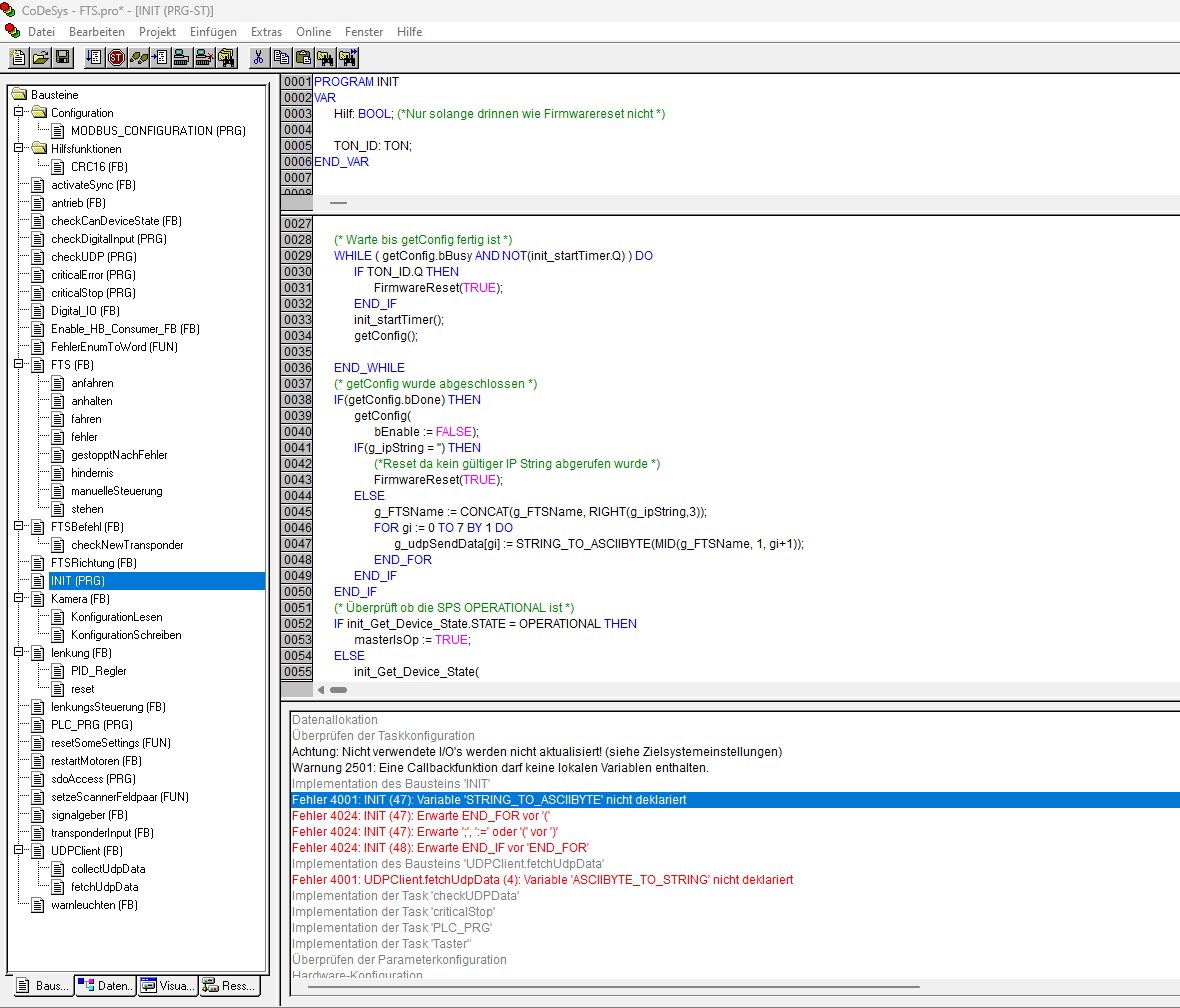Open the Online menu
Viewport: 1180px width, 1008px height.
point(313,32)
